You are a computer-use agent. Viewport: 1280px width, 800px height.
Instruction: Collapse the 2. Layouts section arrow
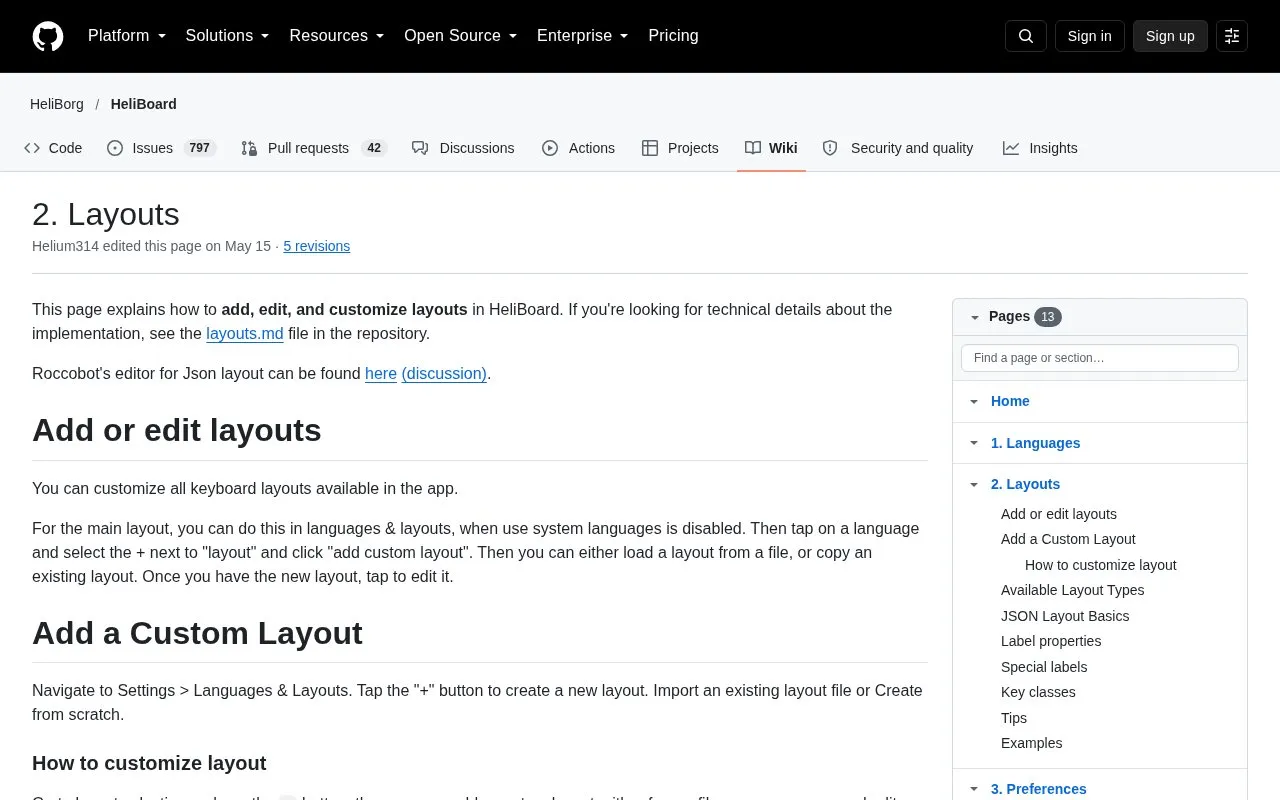point(974,485)
